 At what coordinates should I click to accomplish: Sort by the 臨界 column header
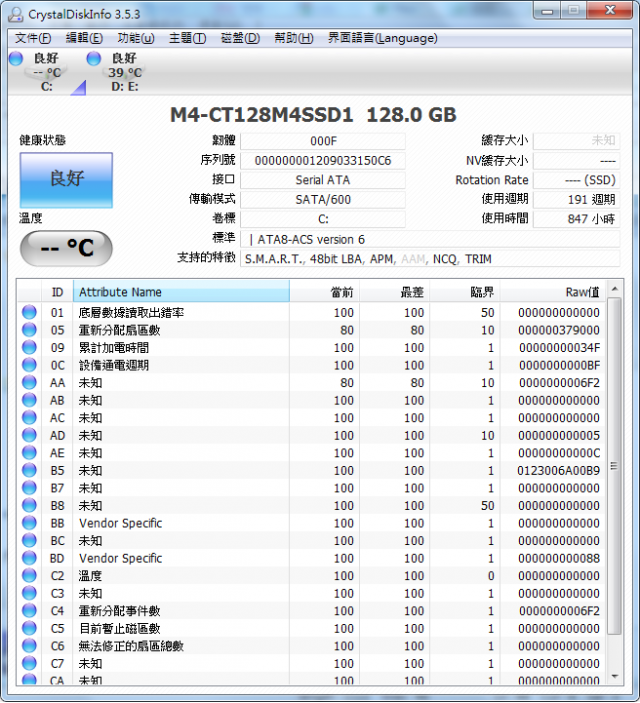[465, 292]
